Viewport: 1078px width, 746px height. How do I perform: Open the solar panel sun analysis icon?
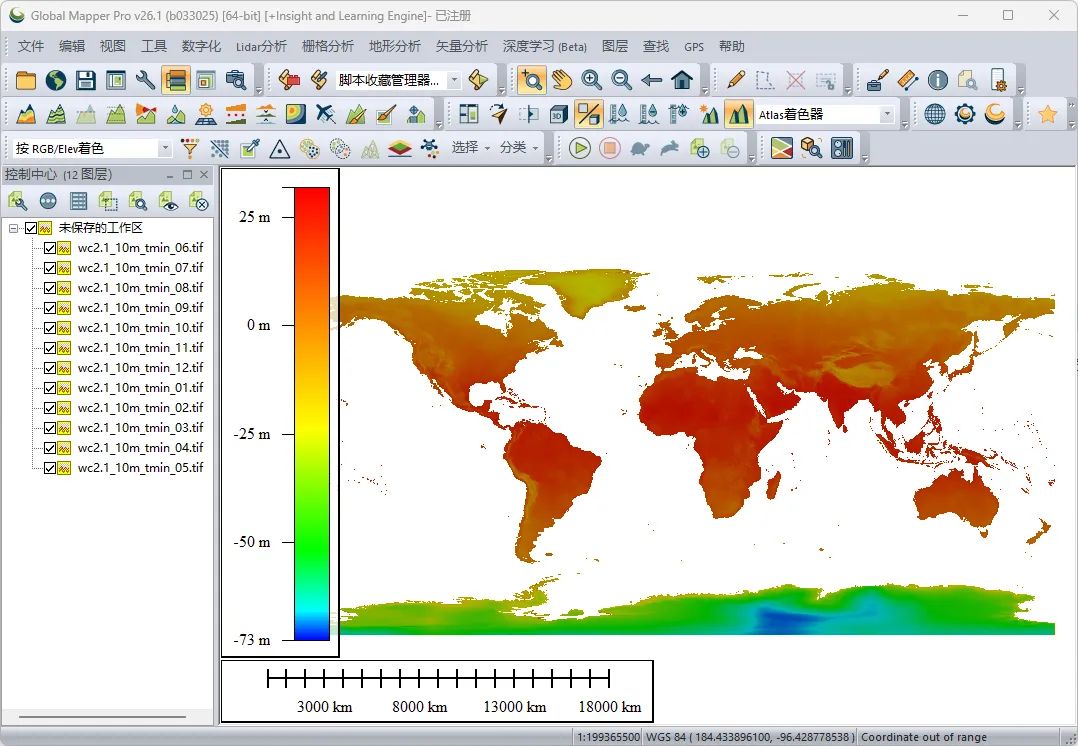coord(206,114)
